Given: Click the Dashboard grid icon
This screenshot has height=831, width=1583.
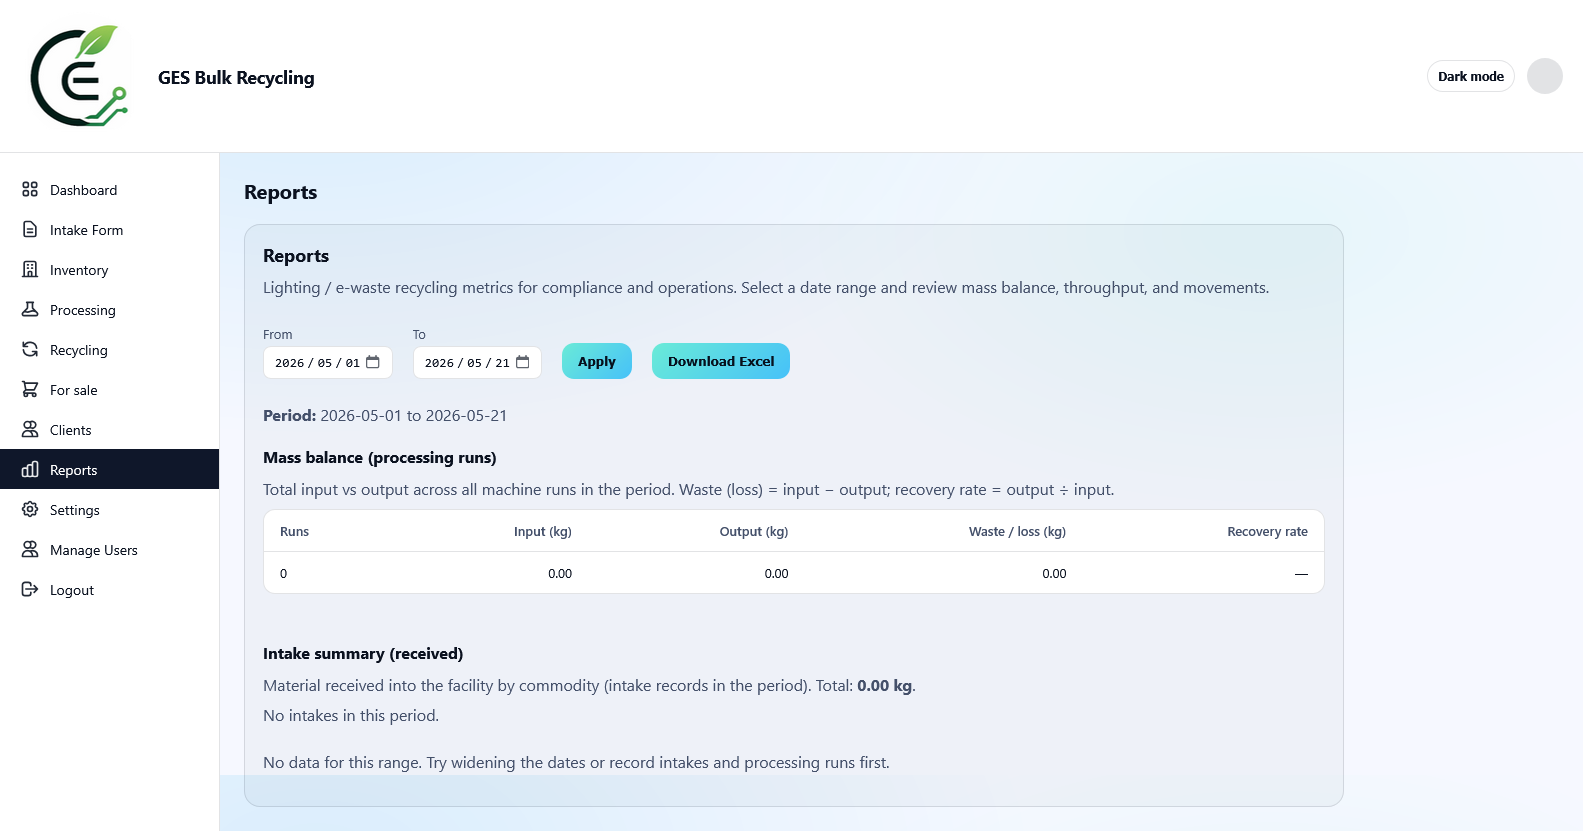Looking at the screenshot, I should coord(30,189).
